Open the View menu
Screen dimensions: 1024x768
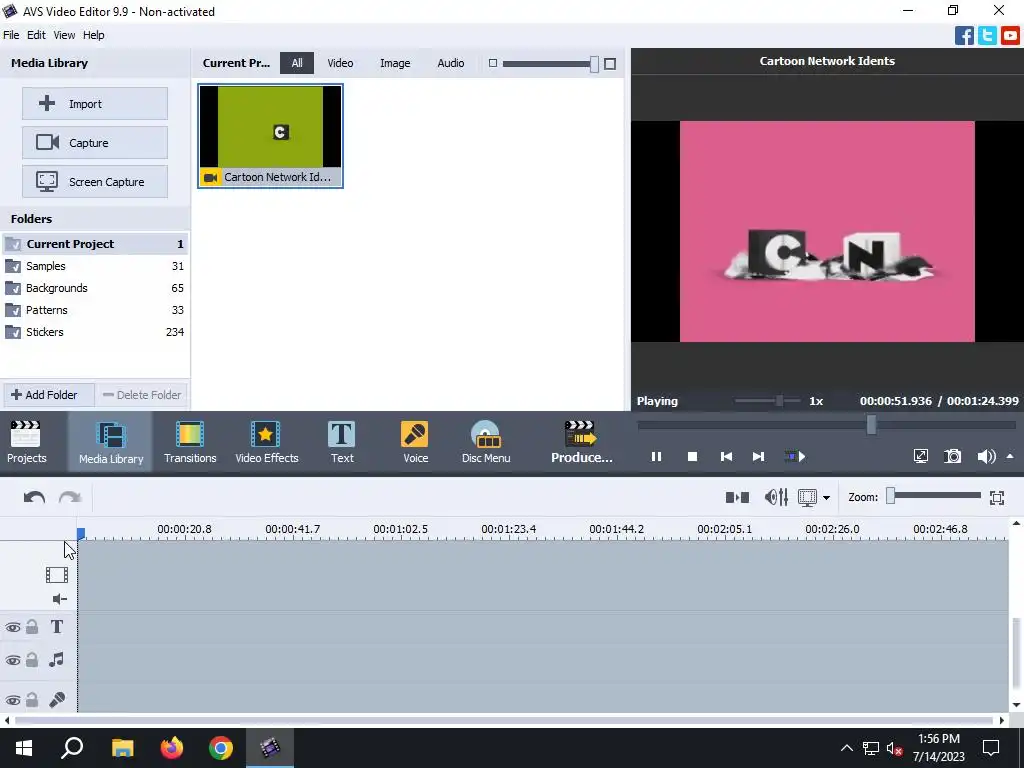64,35
